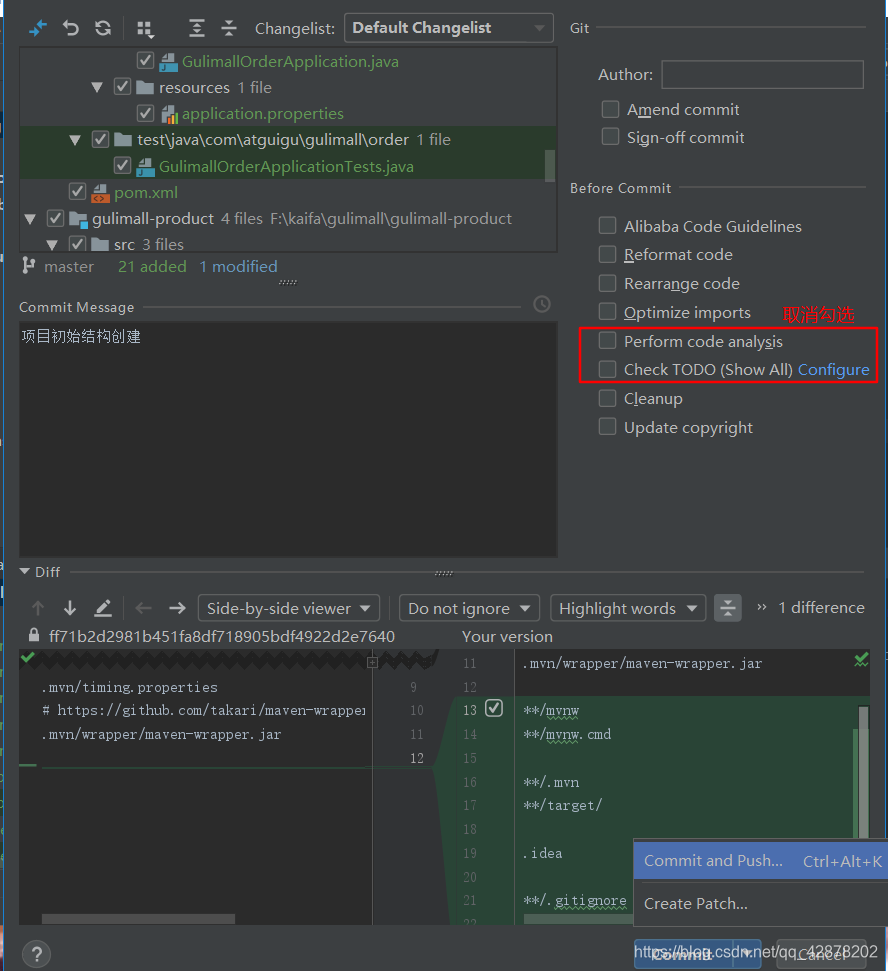
Task: Select Create Patch menu item
Action: 760,904
